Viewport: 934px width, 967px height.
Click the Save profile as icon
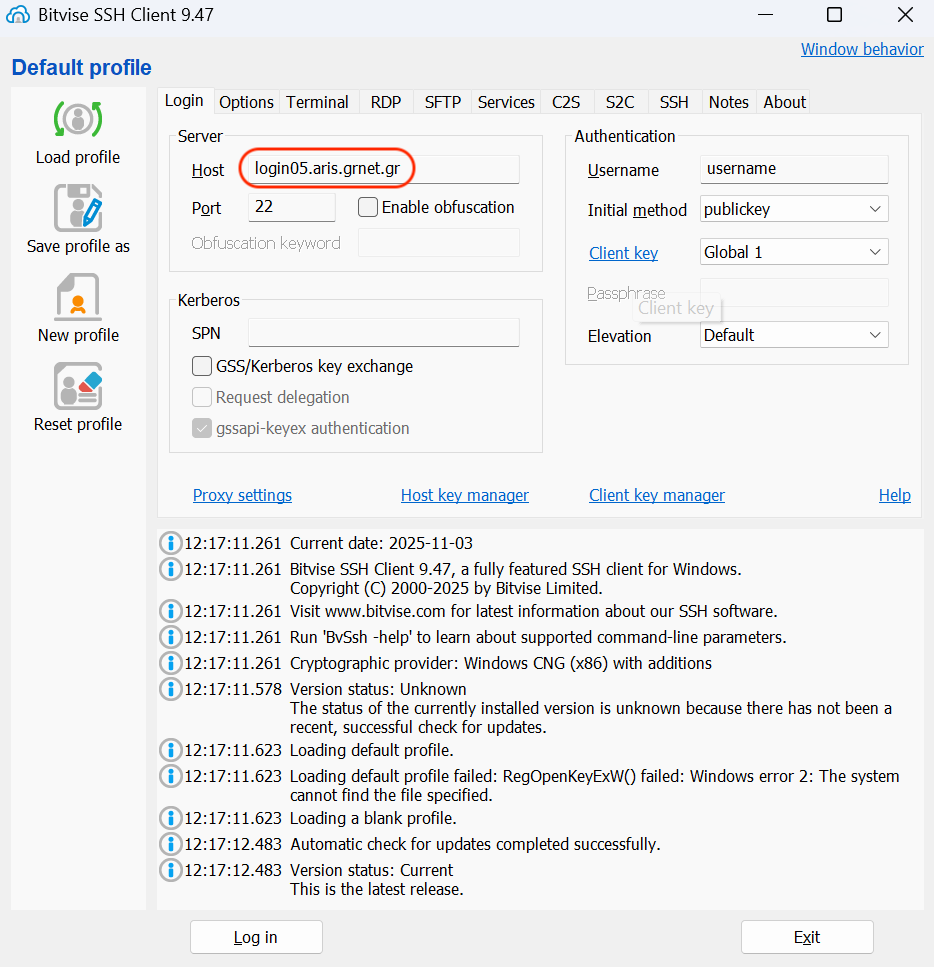[x=78, y=208]
